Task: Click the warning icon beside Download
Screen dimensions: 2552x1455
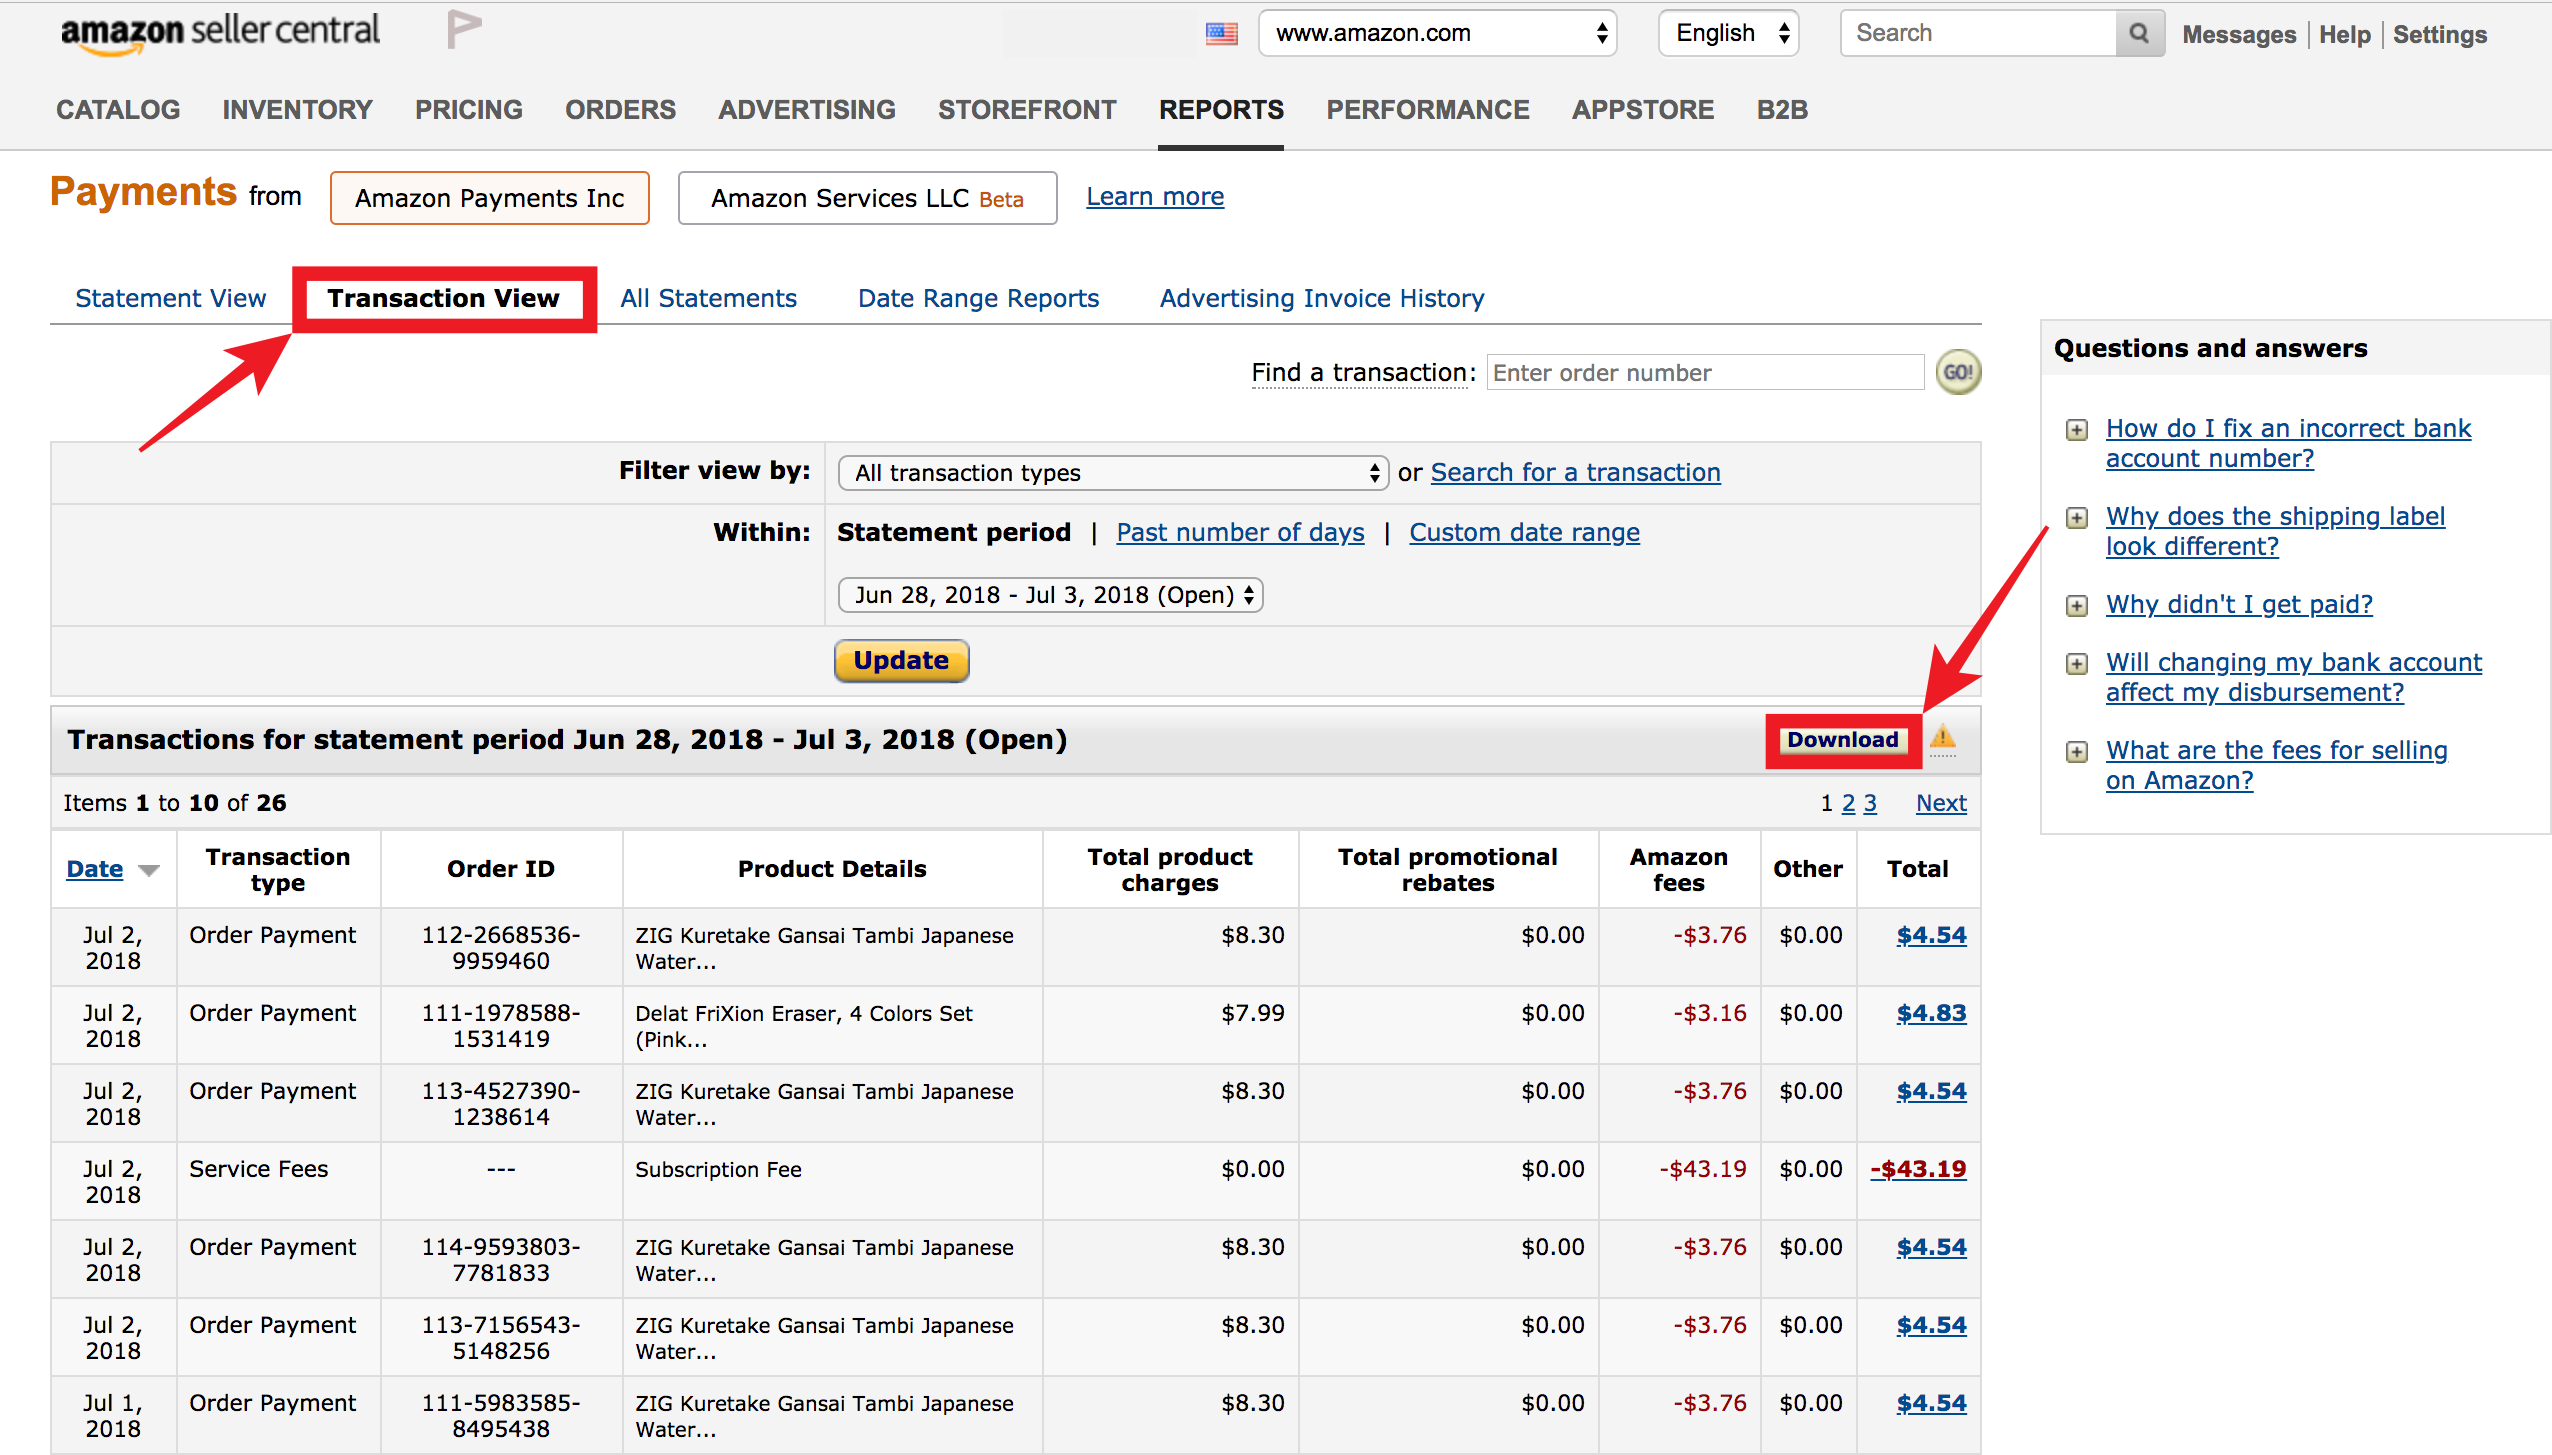Action: pyautogui.click(x=1942, y=738)
